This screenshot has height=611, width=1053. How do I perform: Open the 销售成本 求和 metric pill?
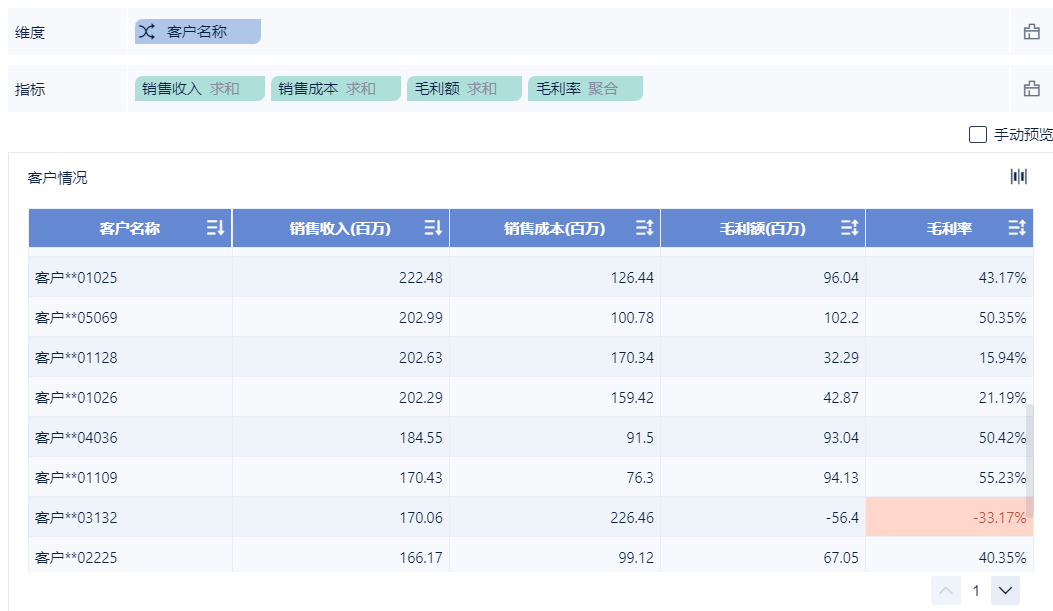pos(335,89)
